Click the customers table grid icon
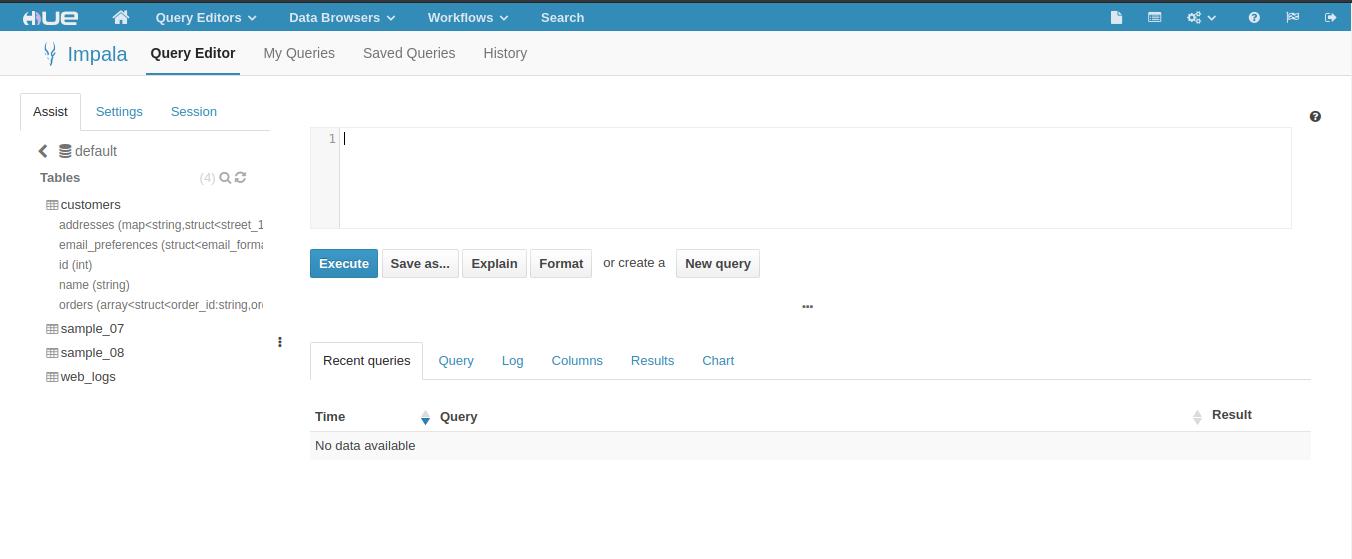Screen dimensions: 1352x559 (x=52, y=205)
